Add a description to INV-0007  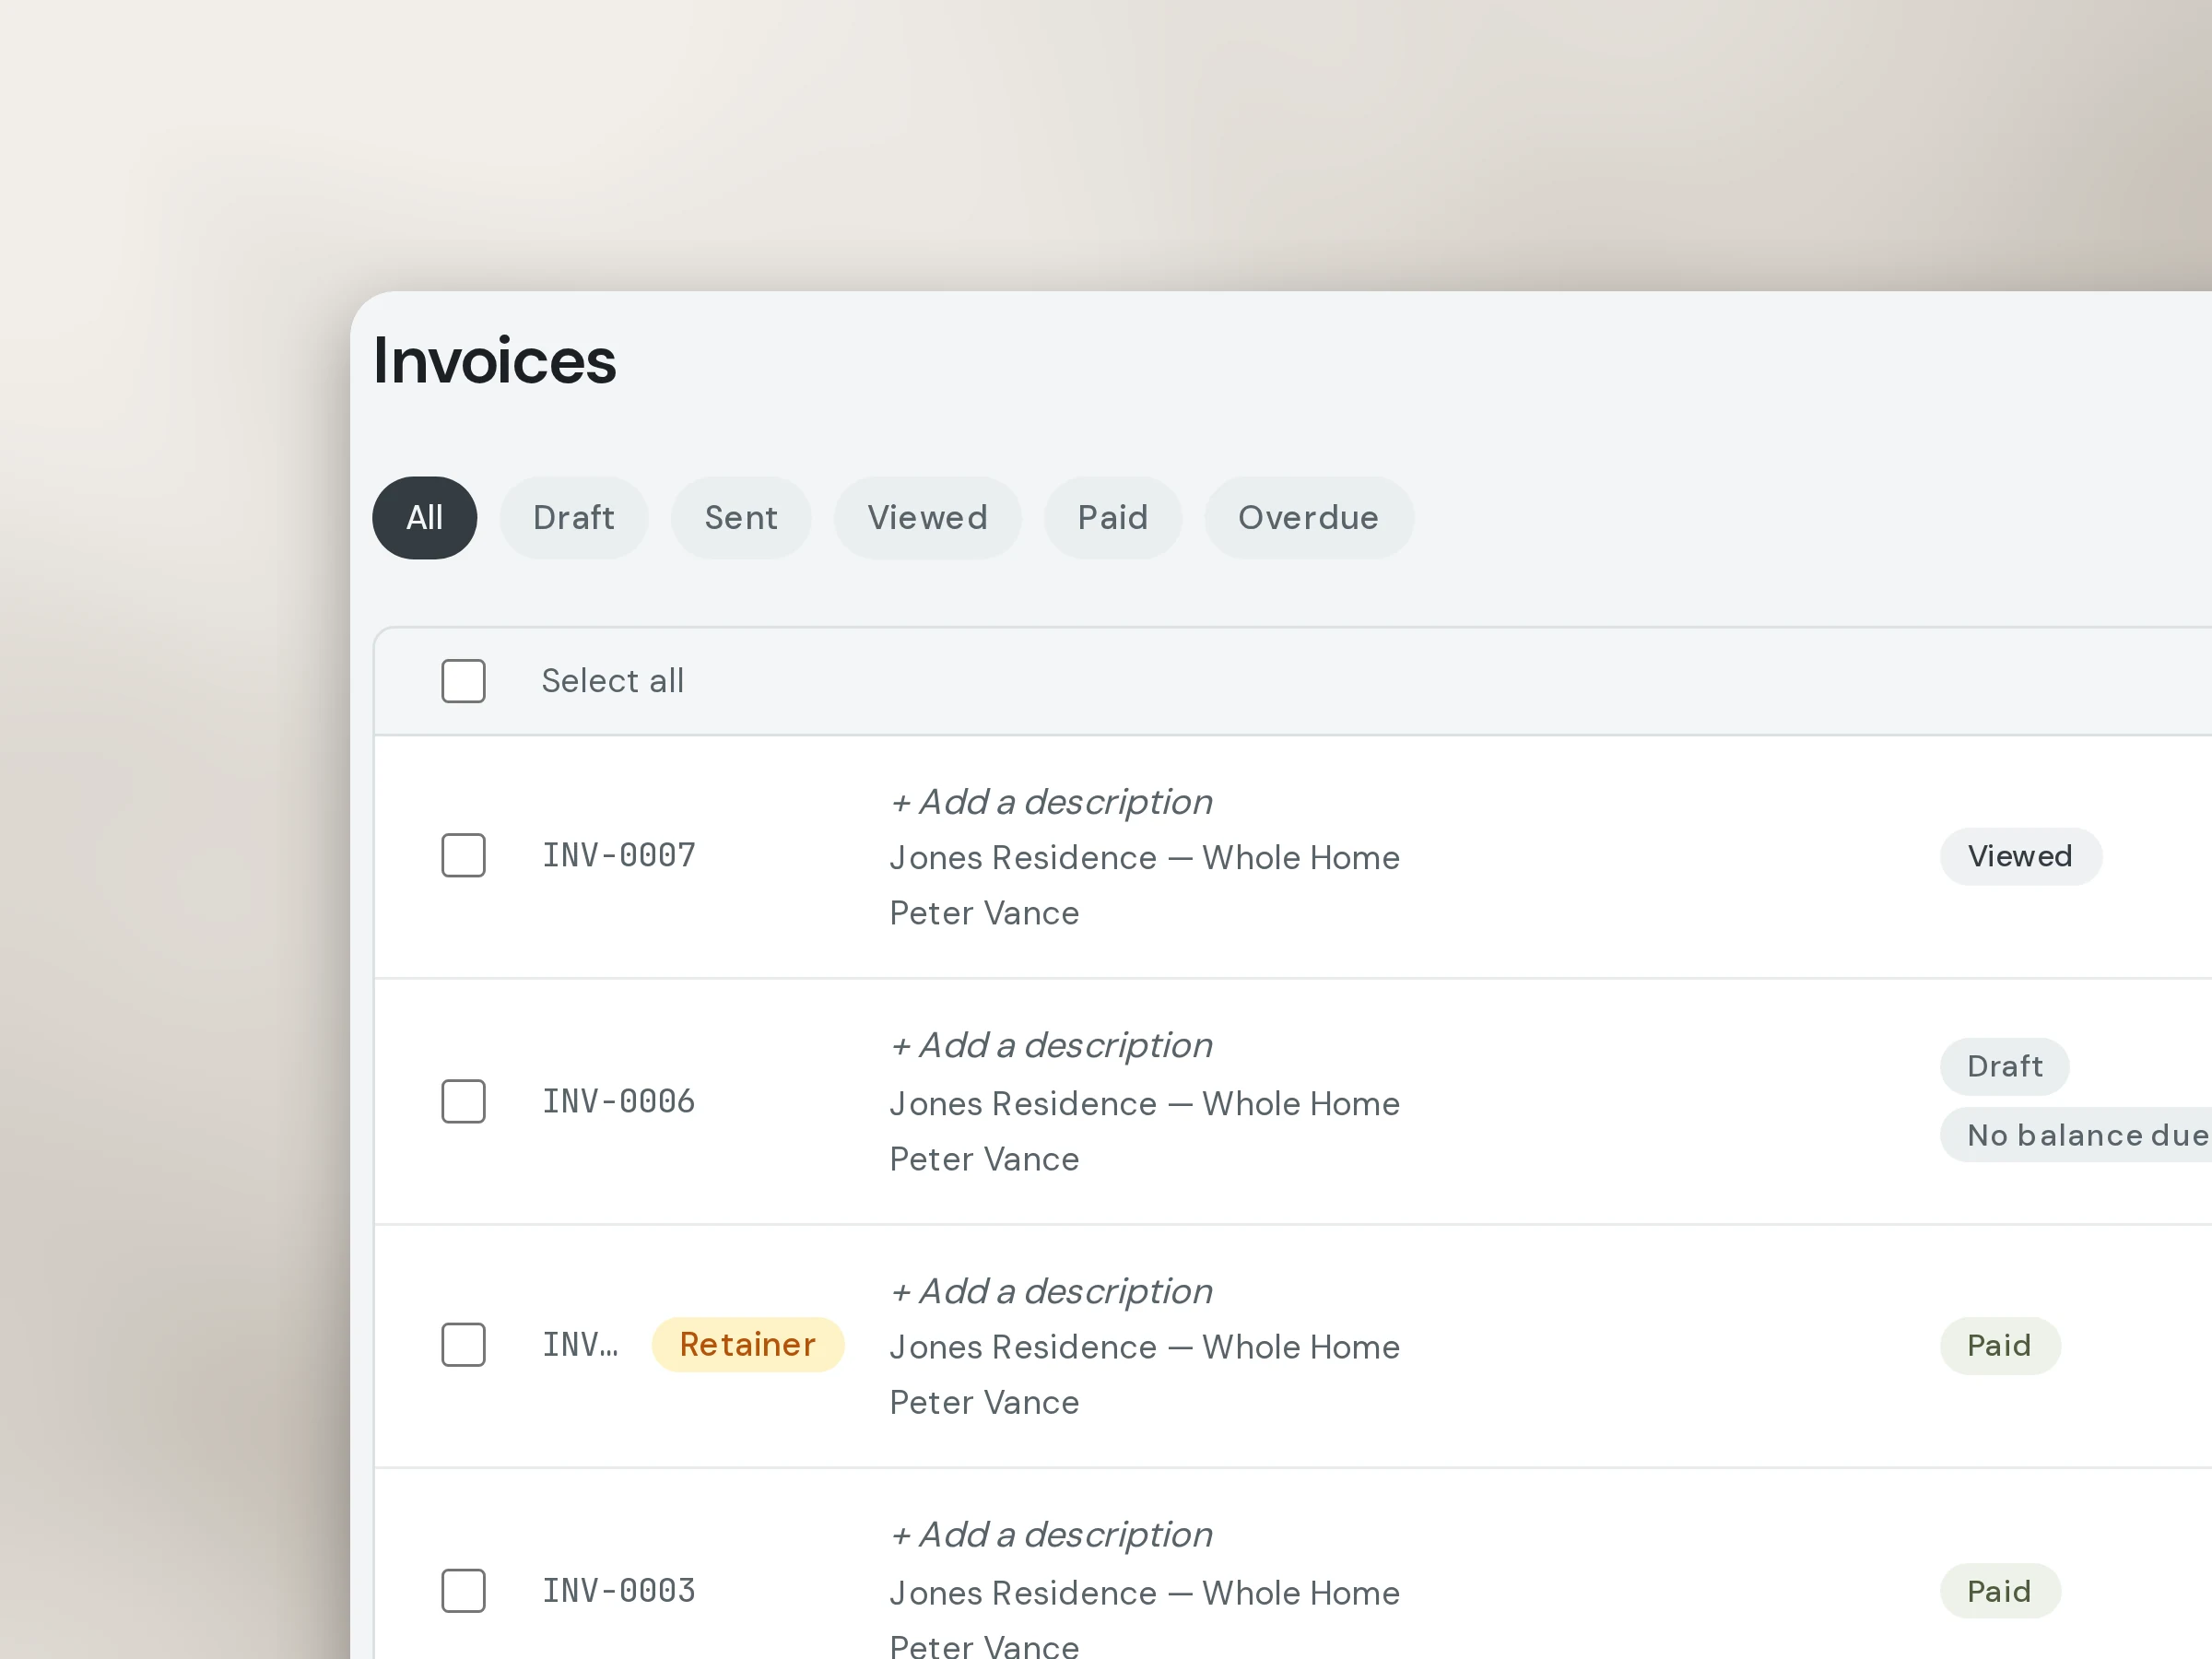click(1051, 802)
